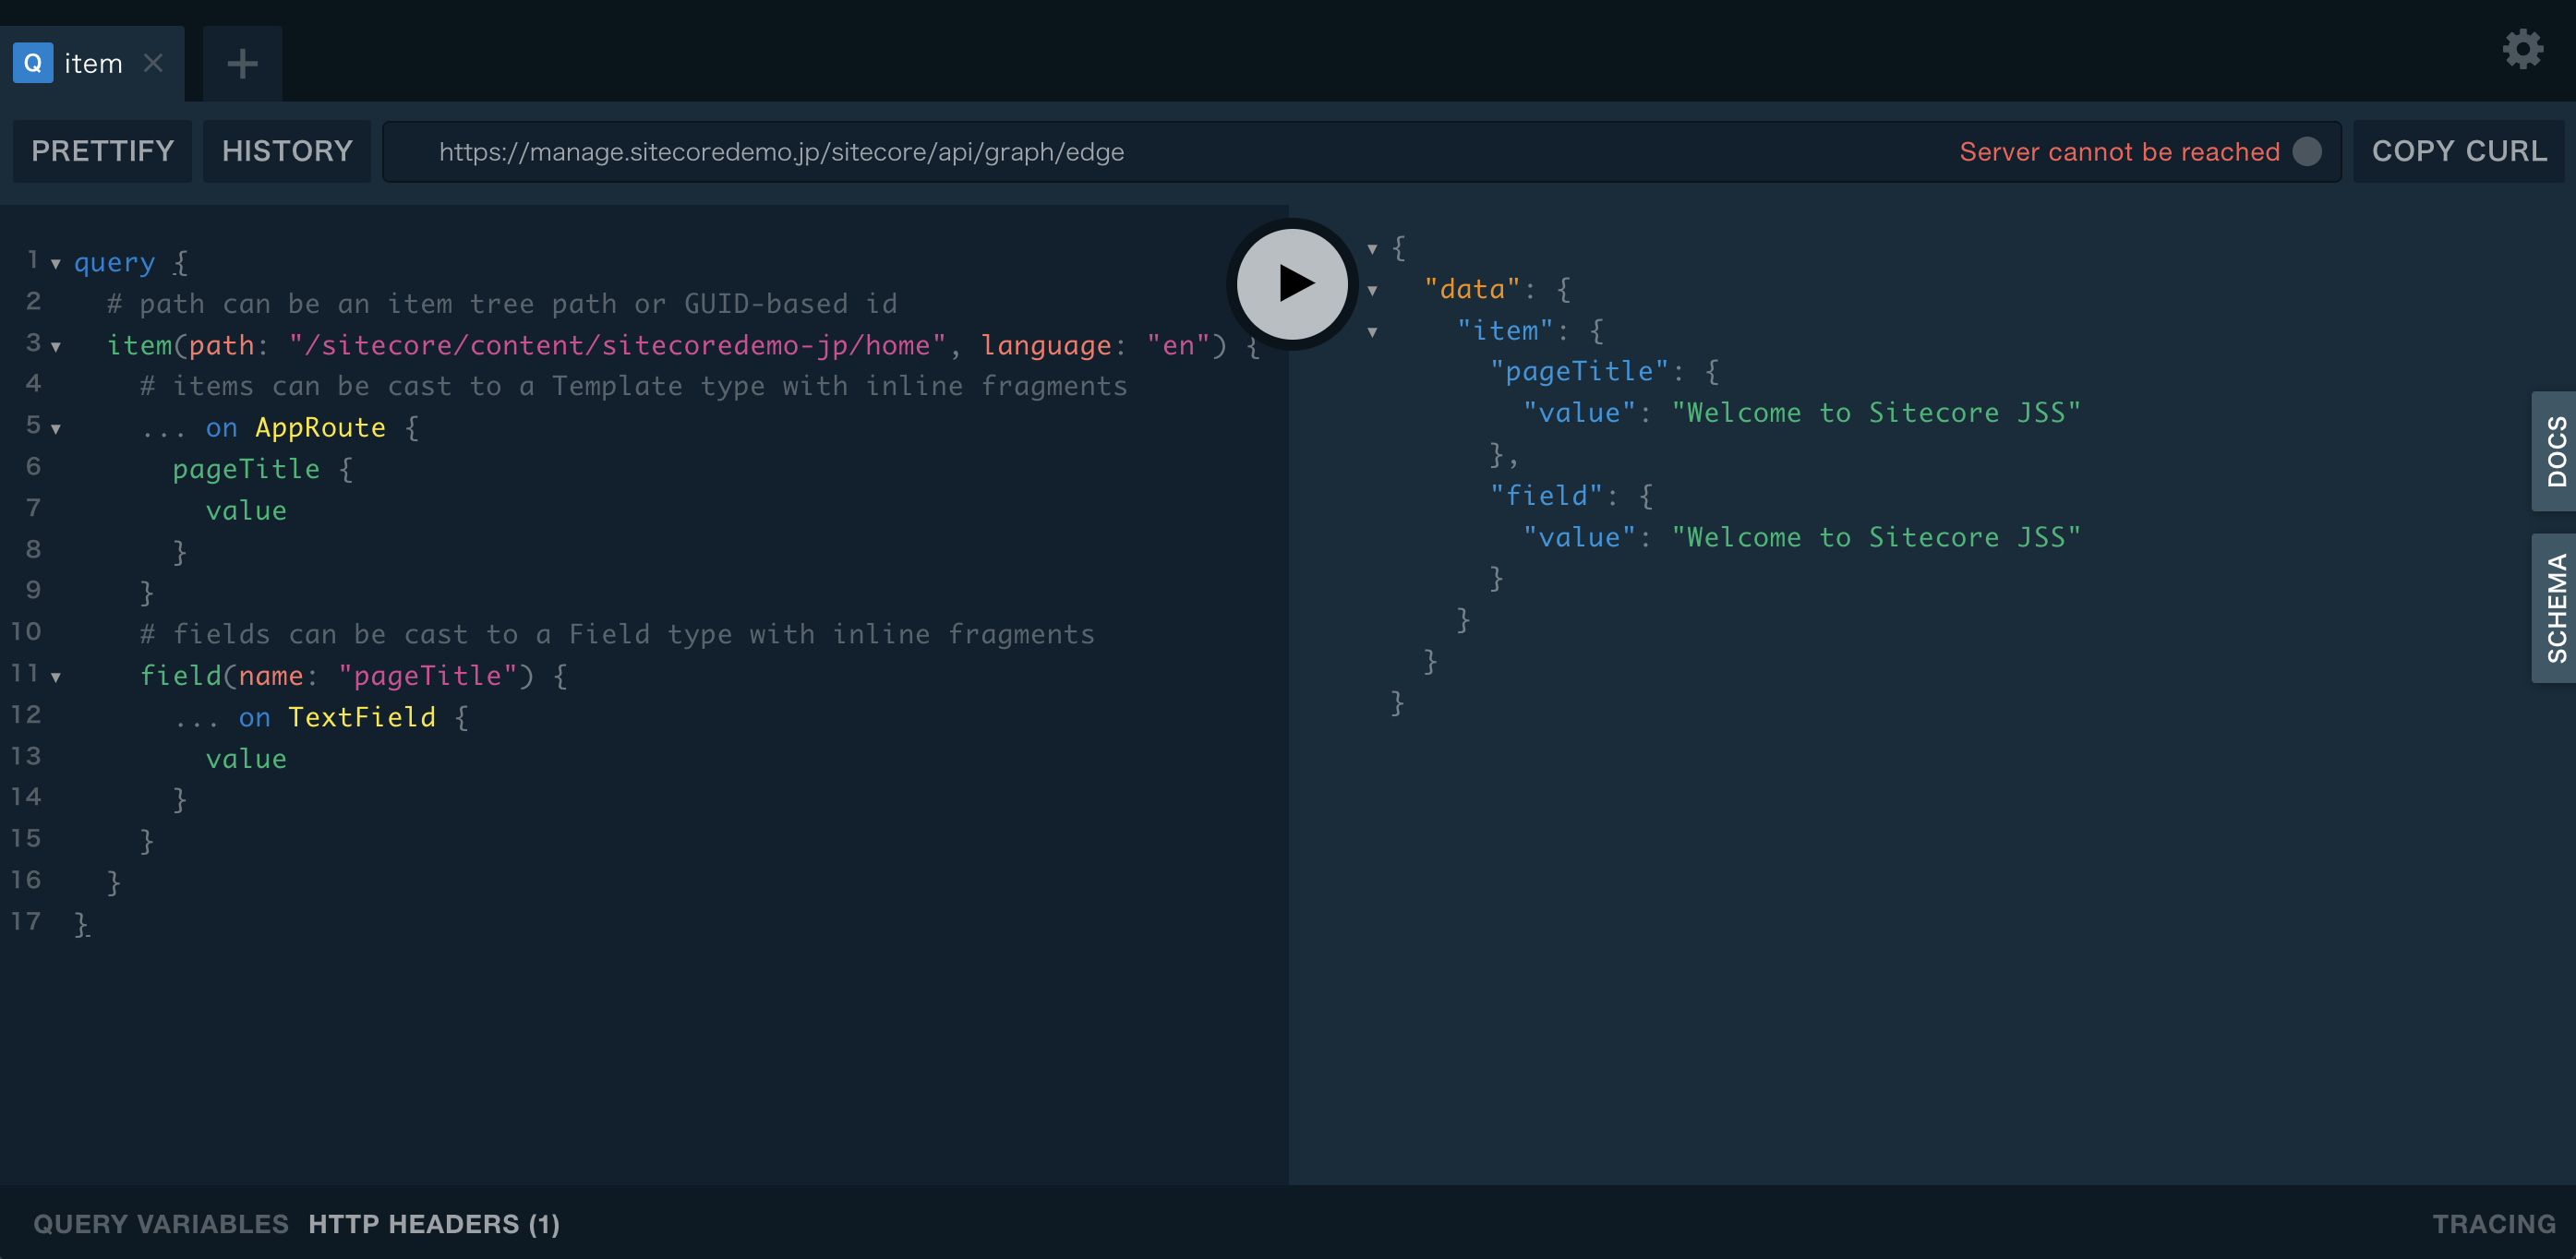Click line number 17 in the gutter

pos(26,921)
